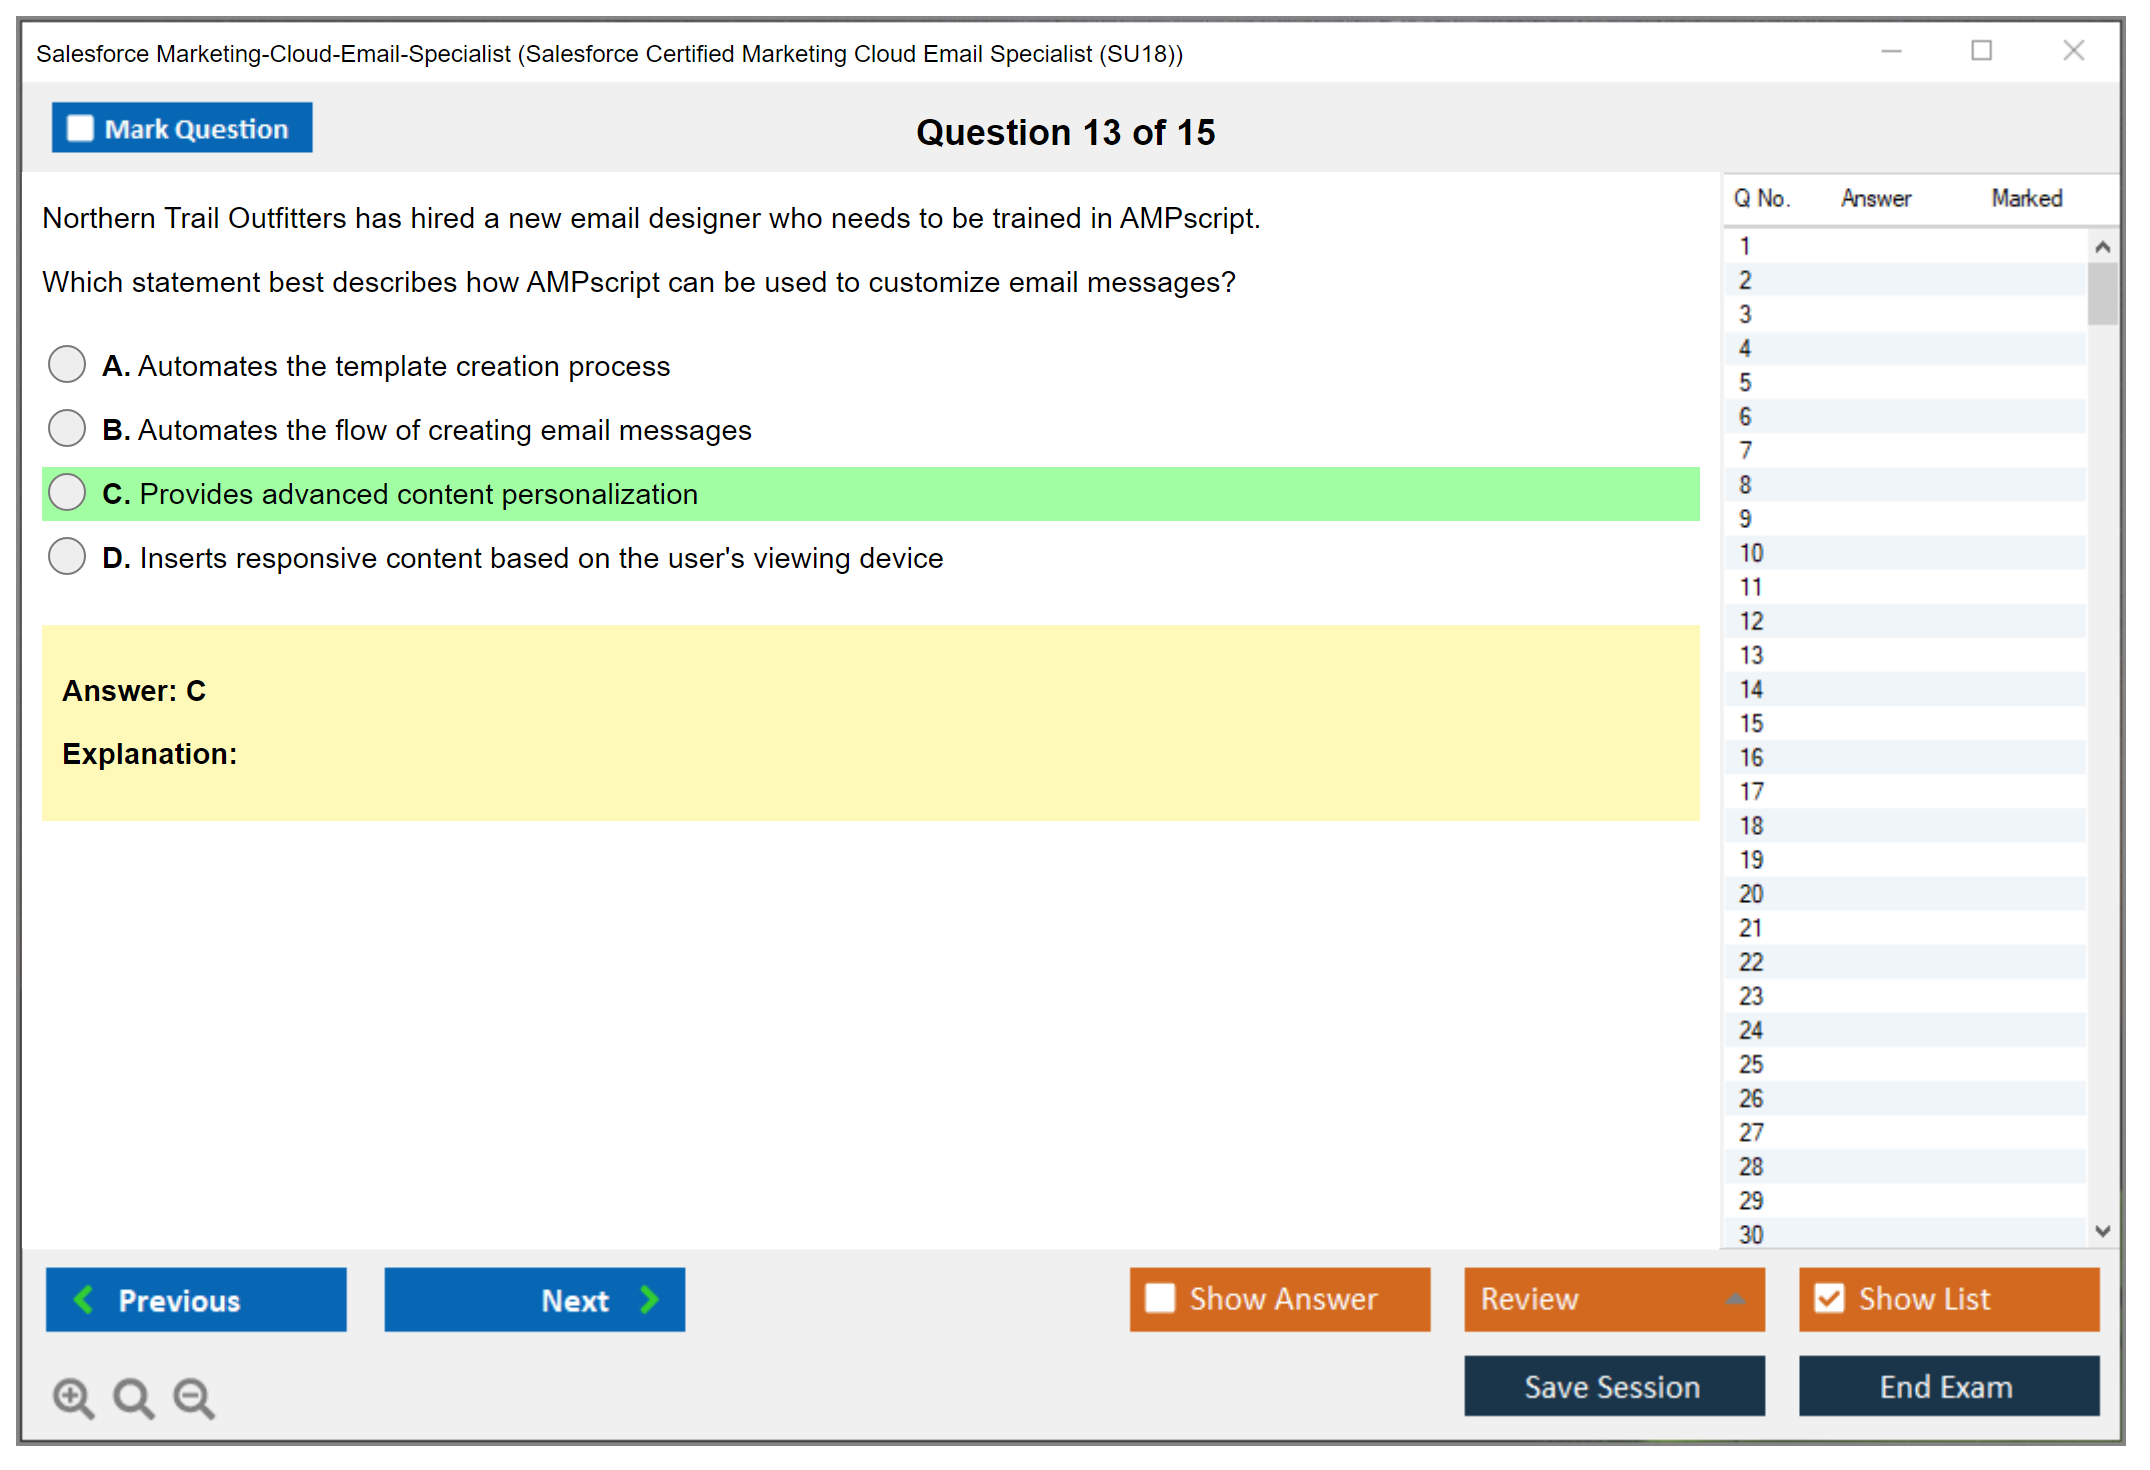The width and height of the screenshot is (2150, 1470).
Task: Click the zoom out magnifier icon
Action: (193, 1397)
